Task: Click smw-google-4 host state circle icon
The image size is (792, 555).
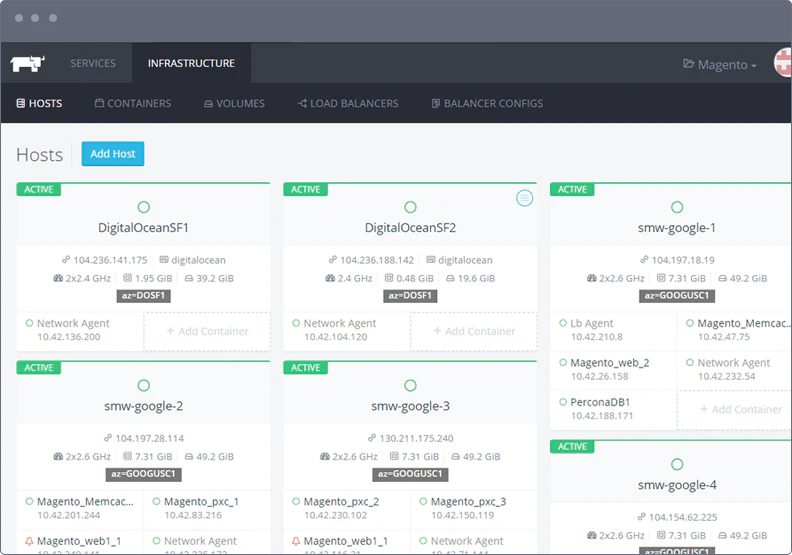Action: (677, 464)
